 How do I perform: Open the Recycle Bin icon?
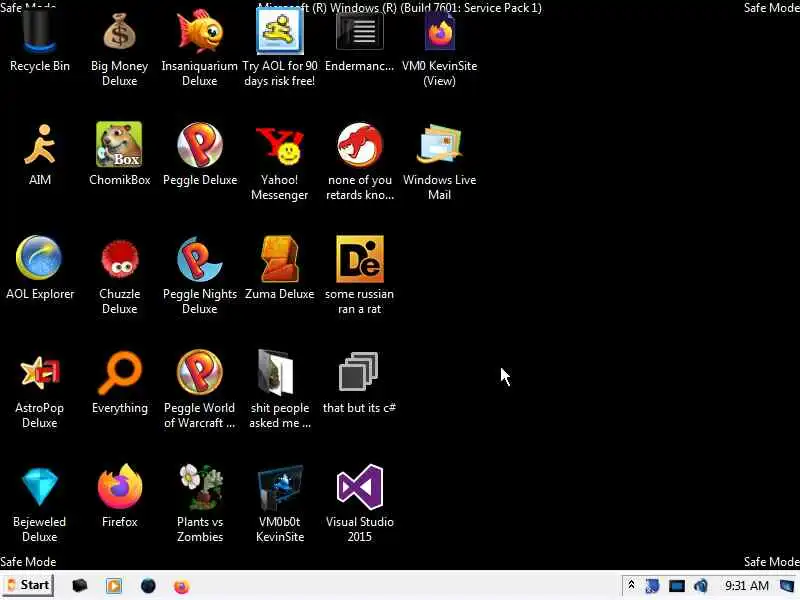39,32
